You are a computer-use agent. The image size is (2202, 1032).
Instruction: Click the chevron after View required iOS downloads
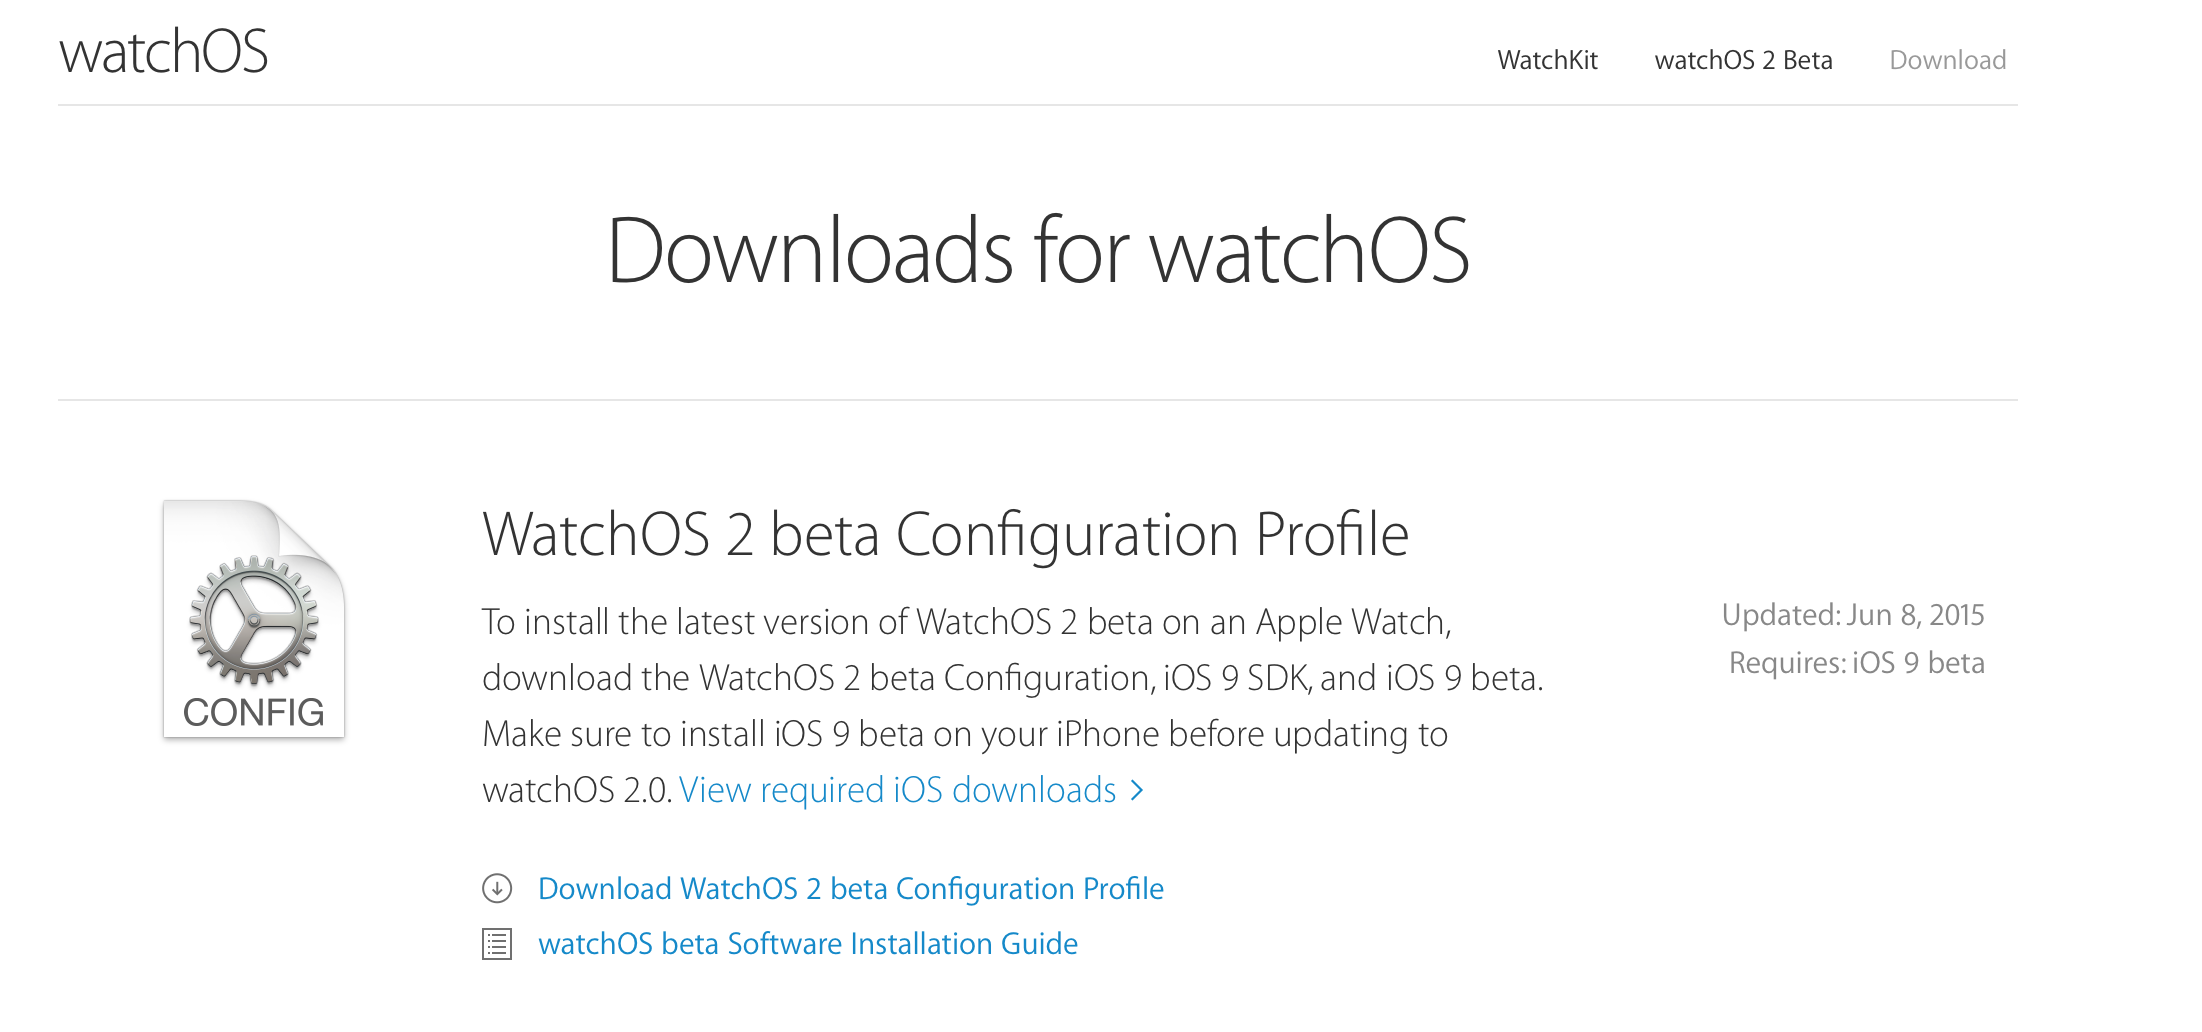point(1137,791)
